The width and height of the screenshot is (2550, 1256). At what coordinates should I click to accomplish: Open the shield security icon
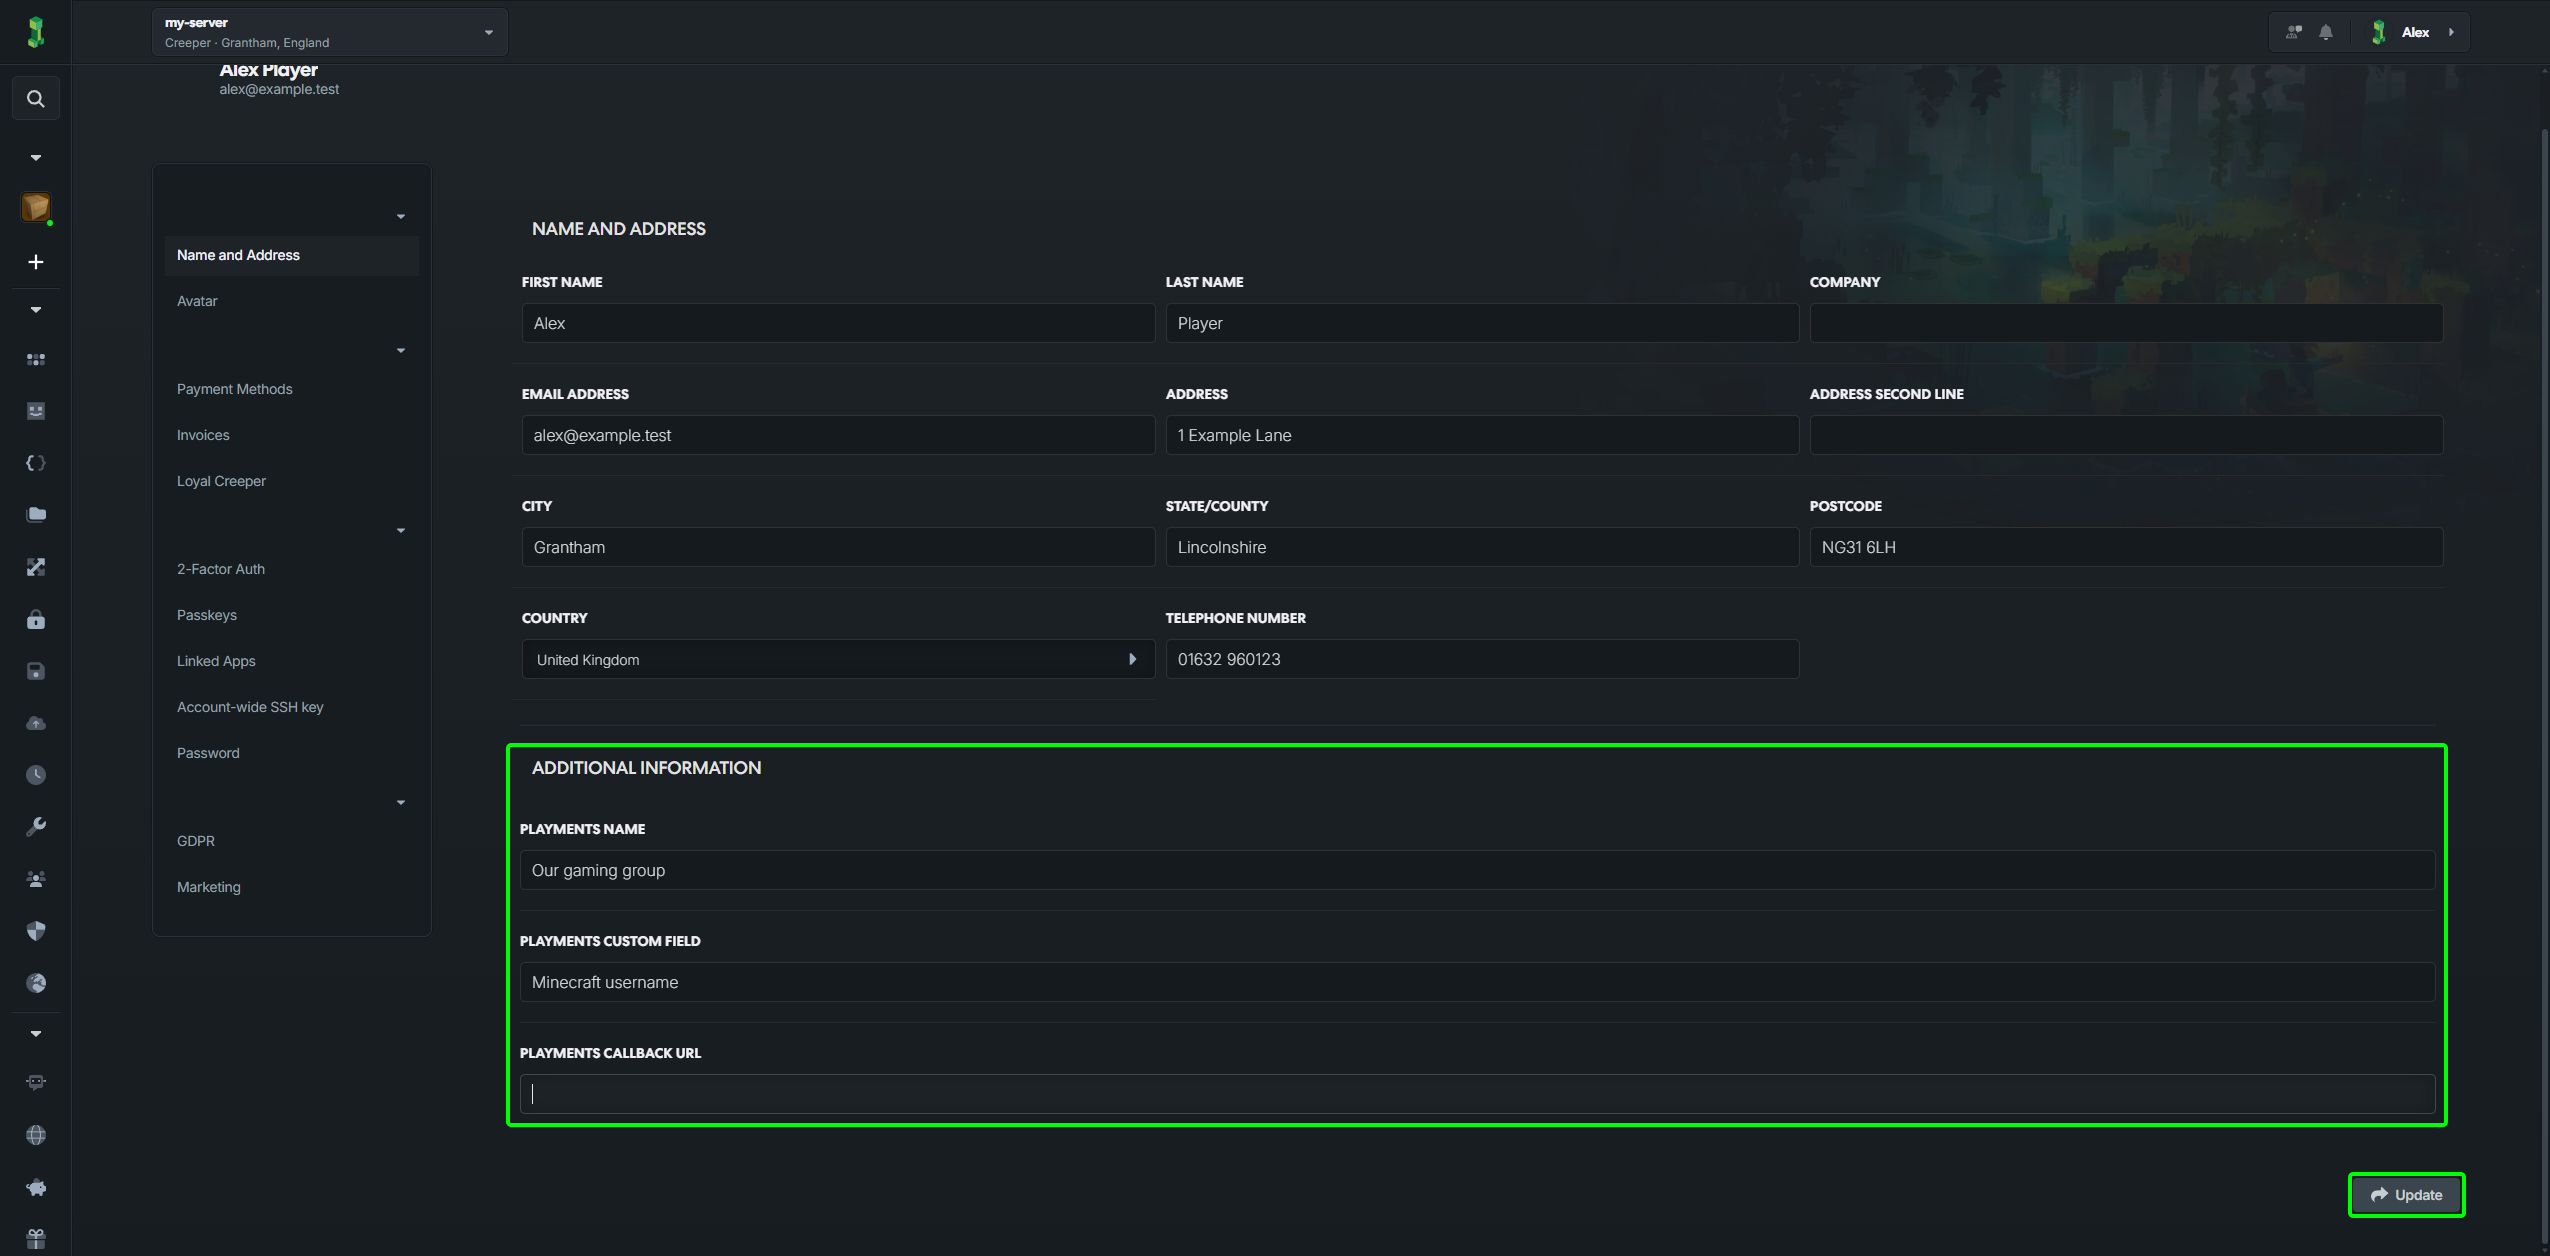[x=36, y=931]
